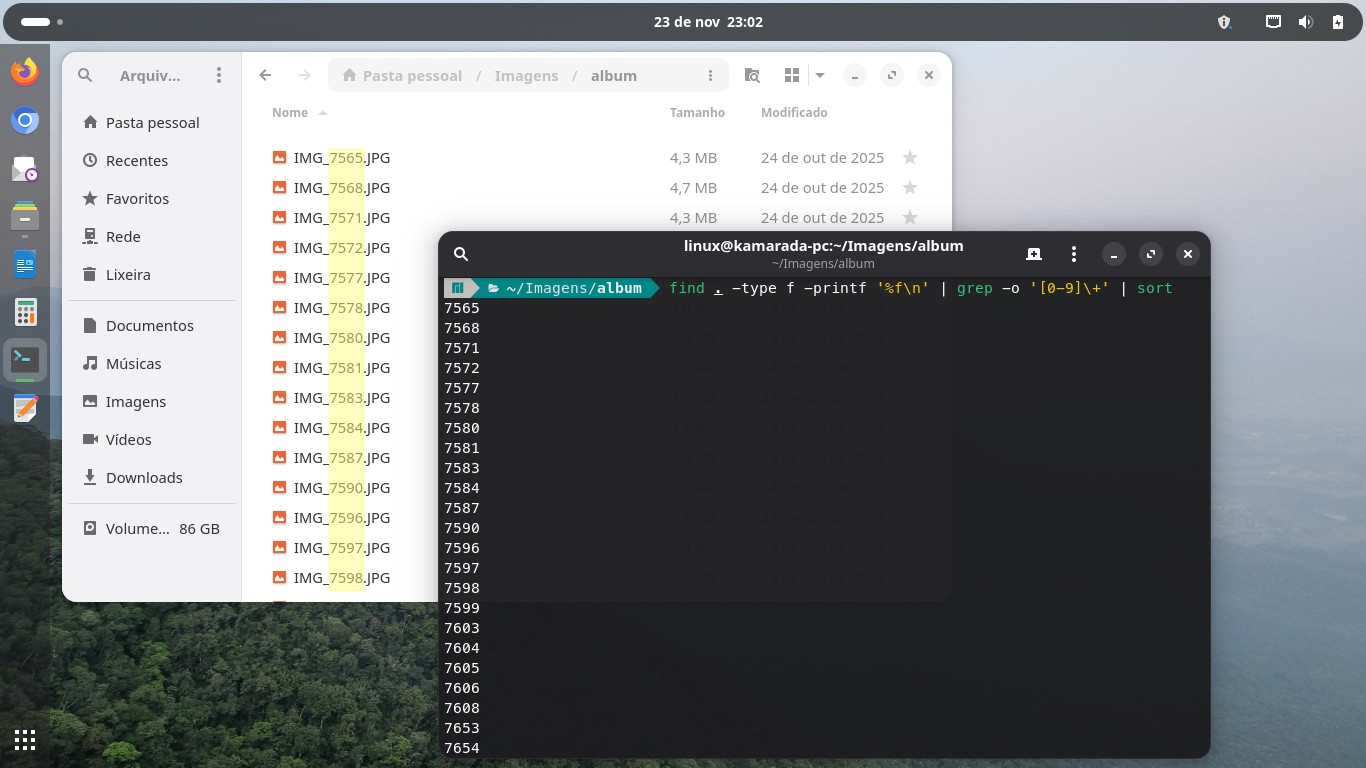Switch to grid view in Files

coord(792,75)
